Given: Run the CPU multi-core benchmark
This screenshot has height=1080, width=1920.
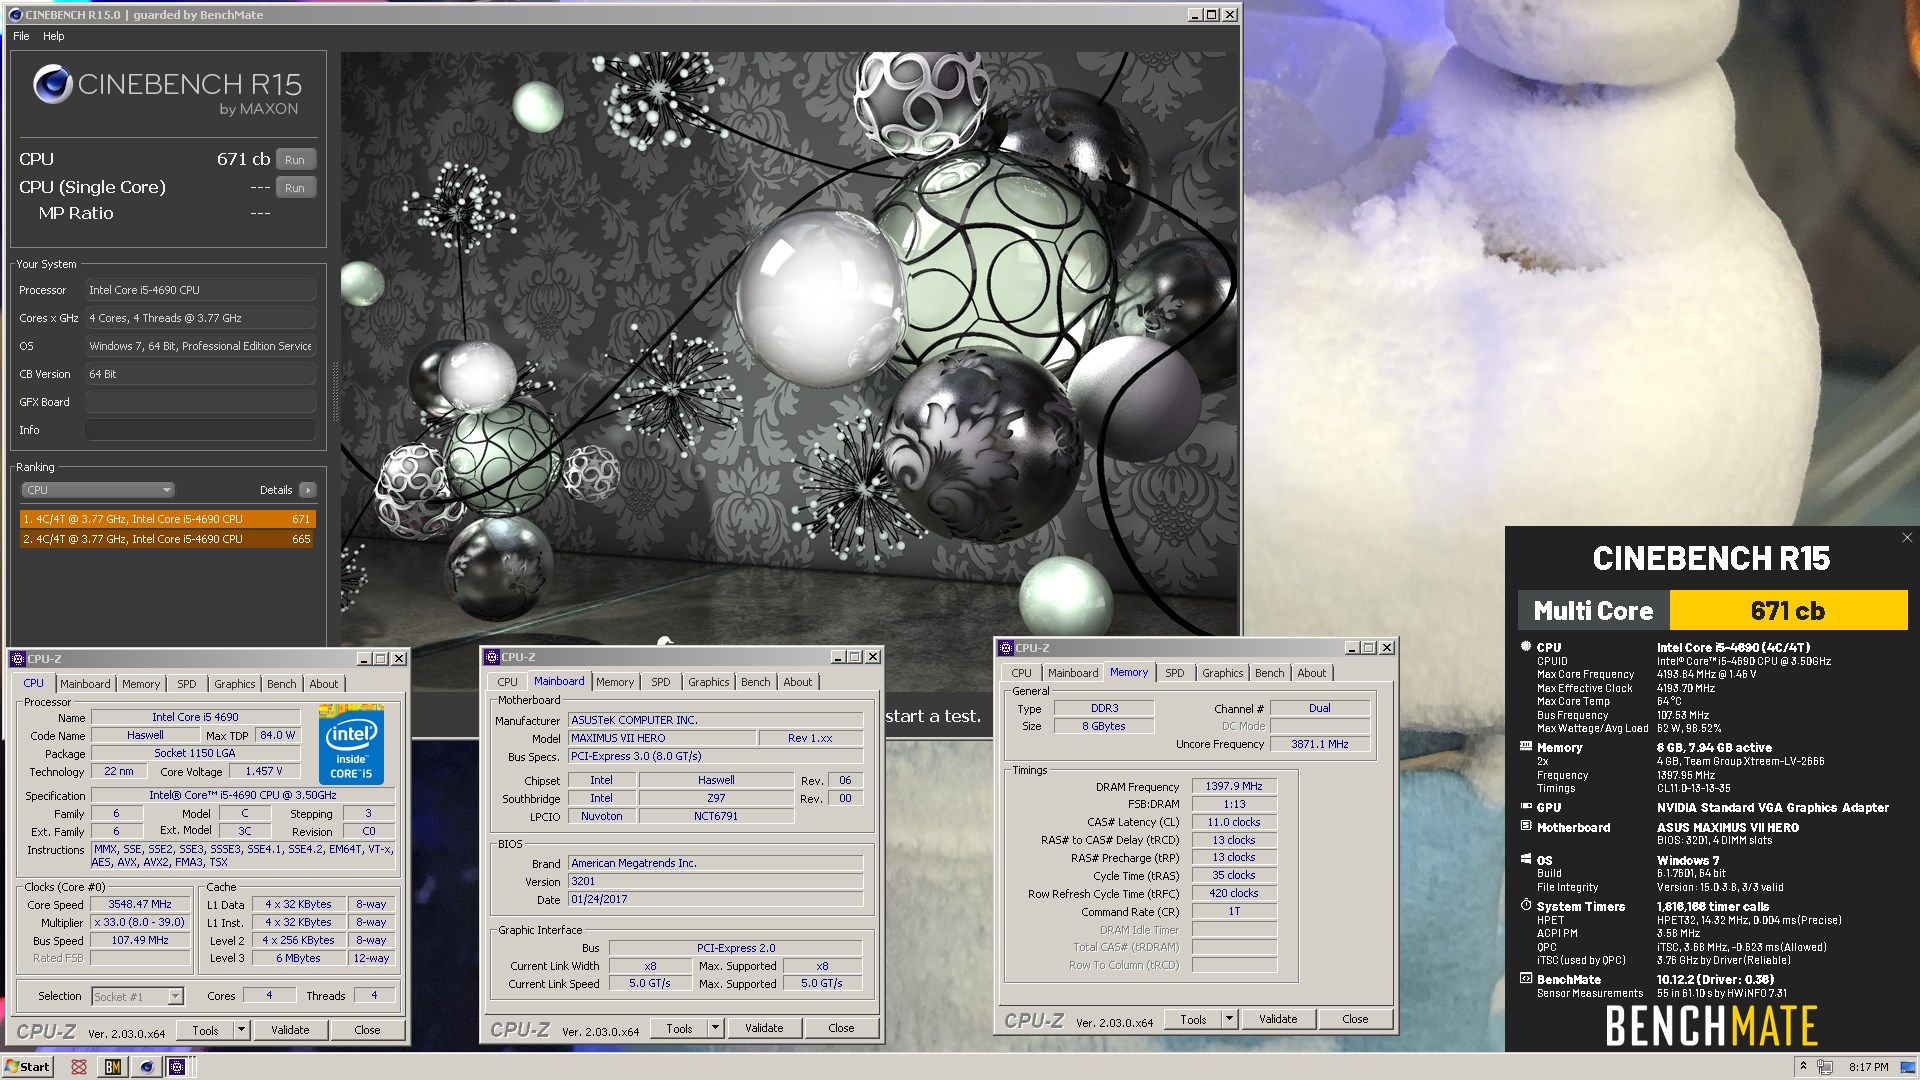Looking at the screenshot, I should [295, 160].
